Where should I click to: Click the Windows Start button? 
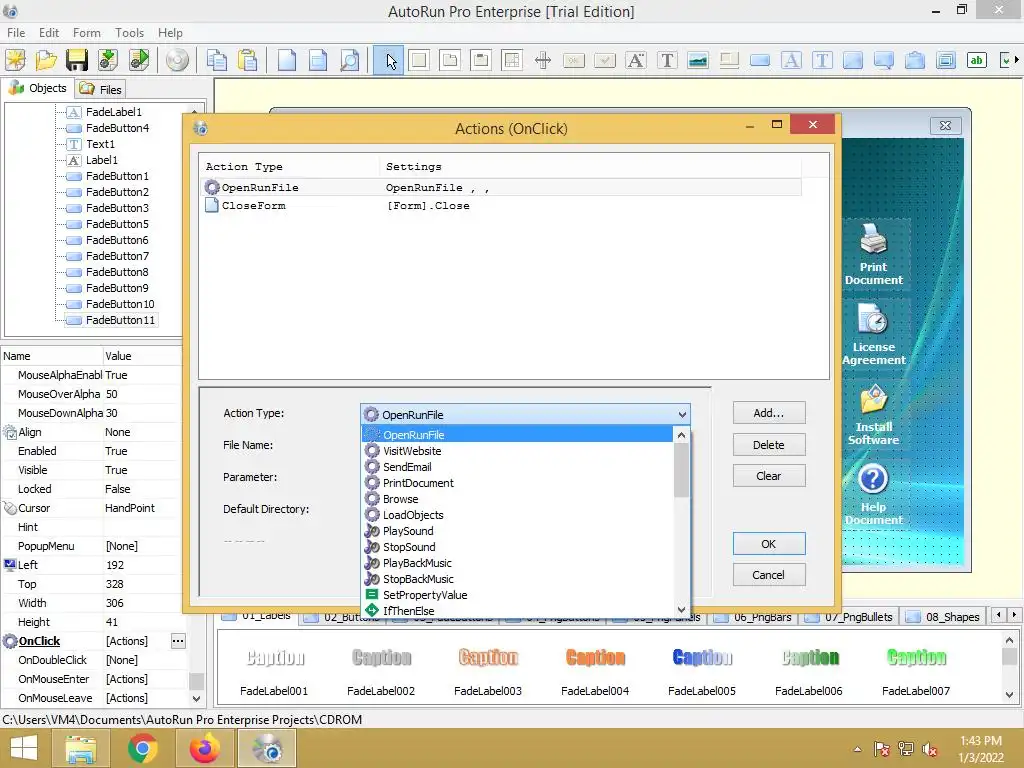click(x=24, y=748)
